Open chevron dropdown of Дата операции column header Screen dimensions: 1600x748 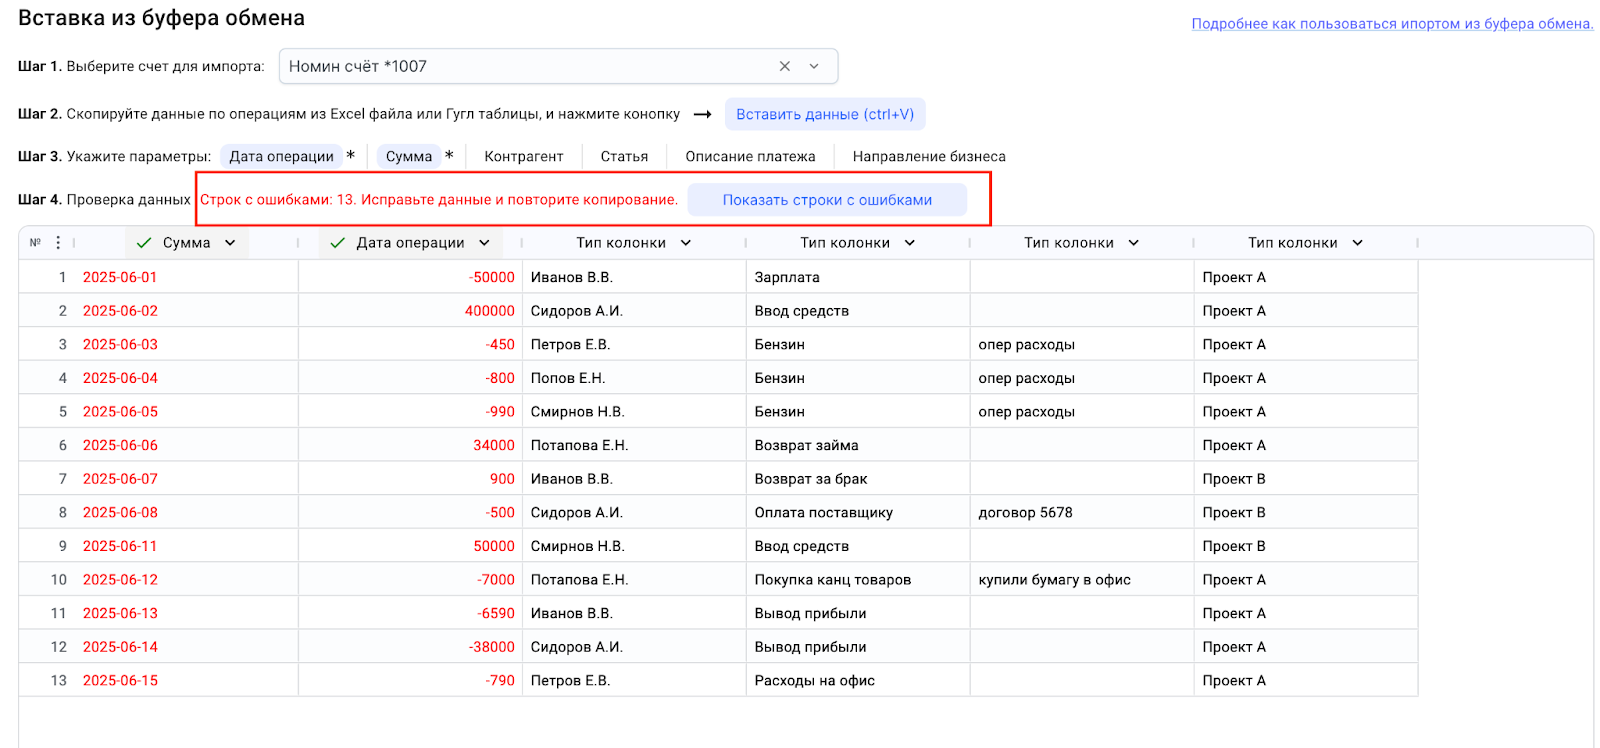coord(484,243)
